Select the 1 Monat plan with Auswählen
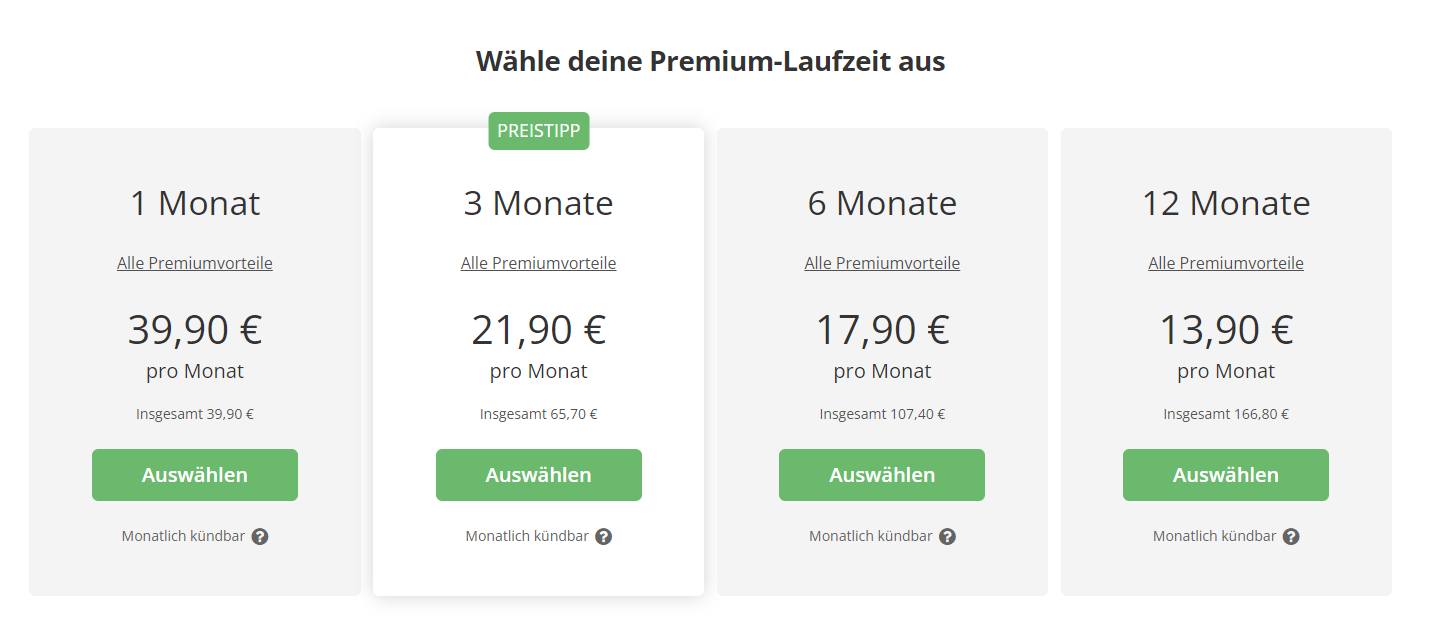 (195, 475)
